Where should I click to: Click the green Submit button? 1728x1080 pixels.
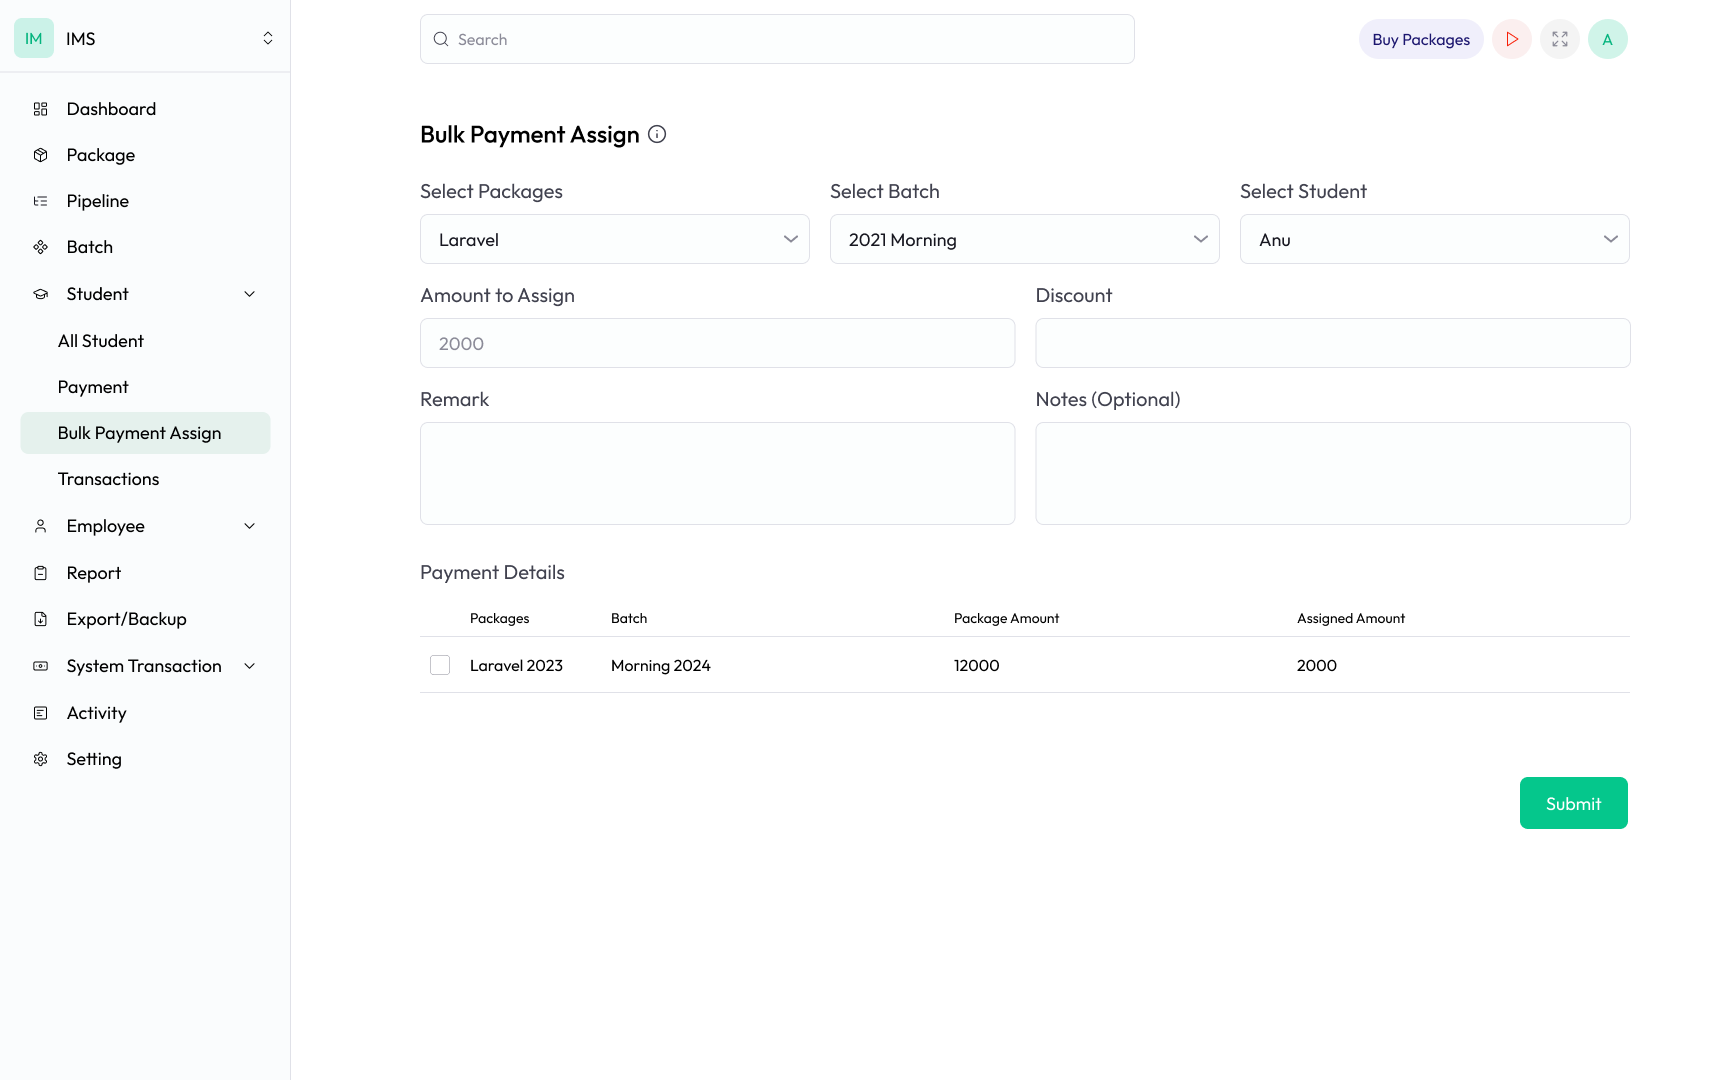tap(1574, 803)
